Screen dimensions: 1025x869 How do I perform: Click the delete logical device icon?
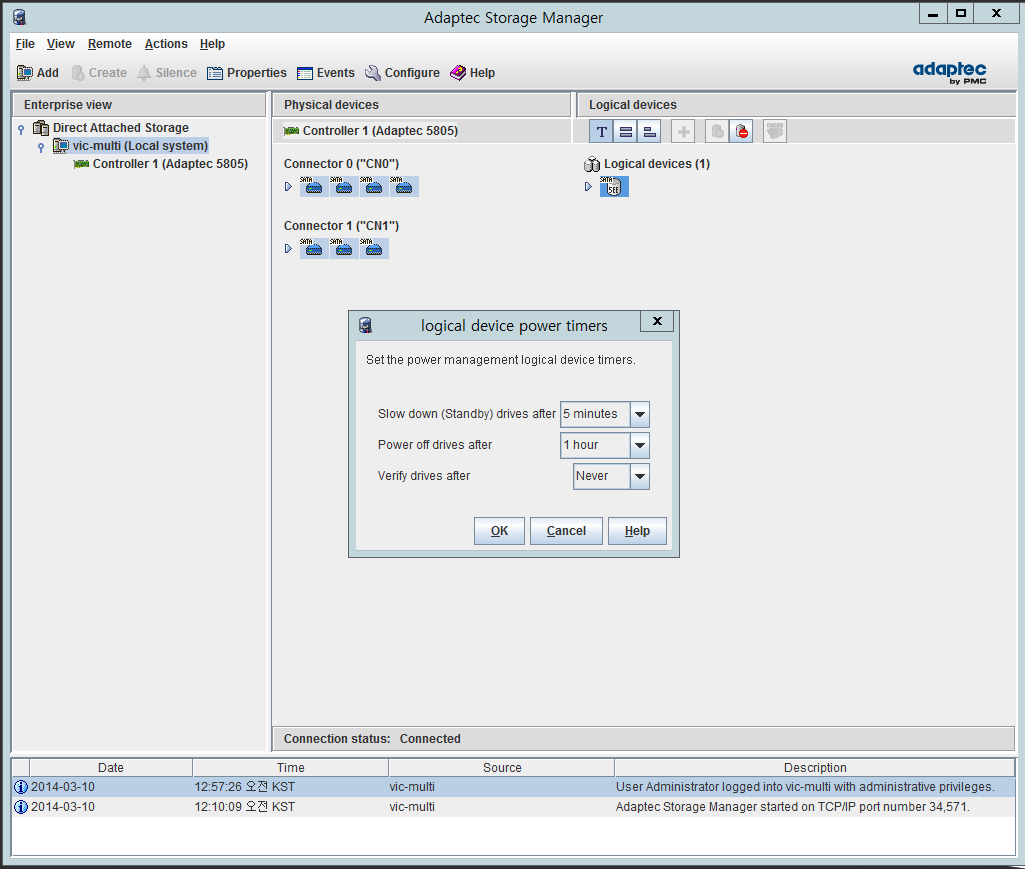pos(741,131)
